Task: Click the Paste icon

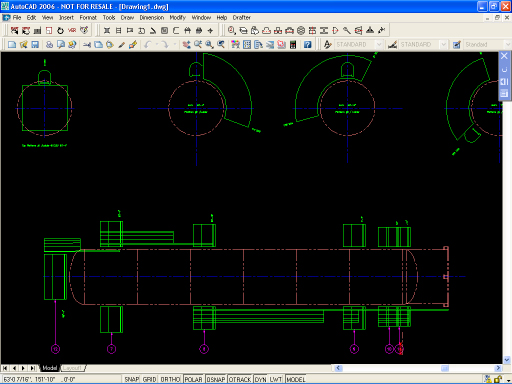Action: pos(110,44)
